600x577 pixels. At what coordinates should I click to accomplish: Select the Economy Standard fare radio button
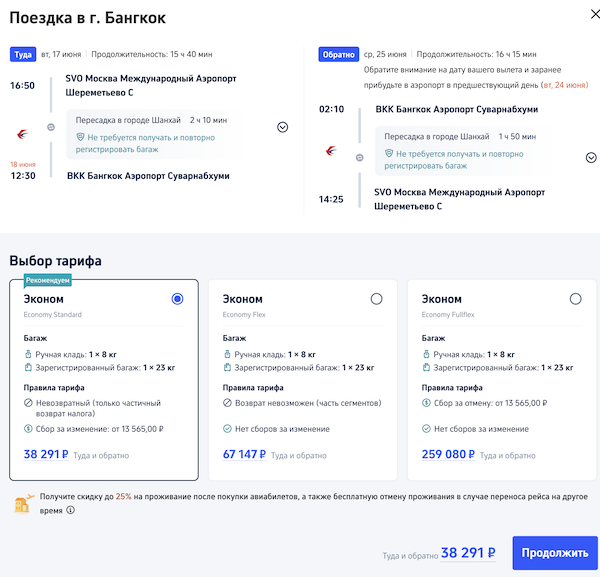177,298
